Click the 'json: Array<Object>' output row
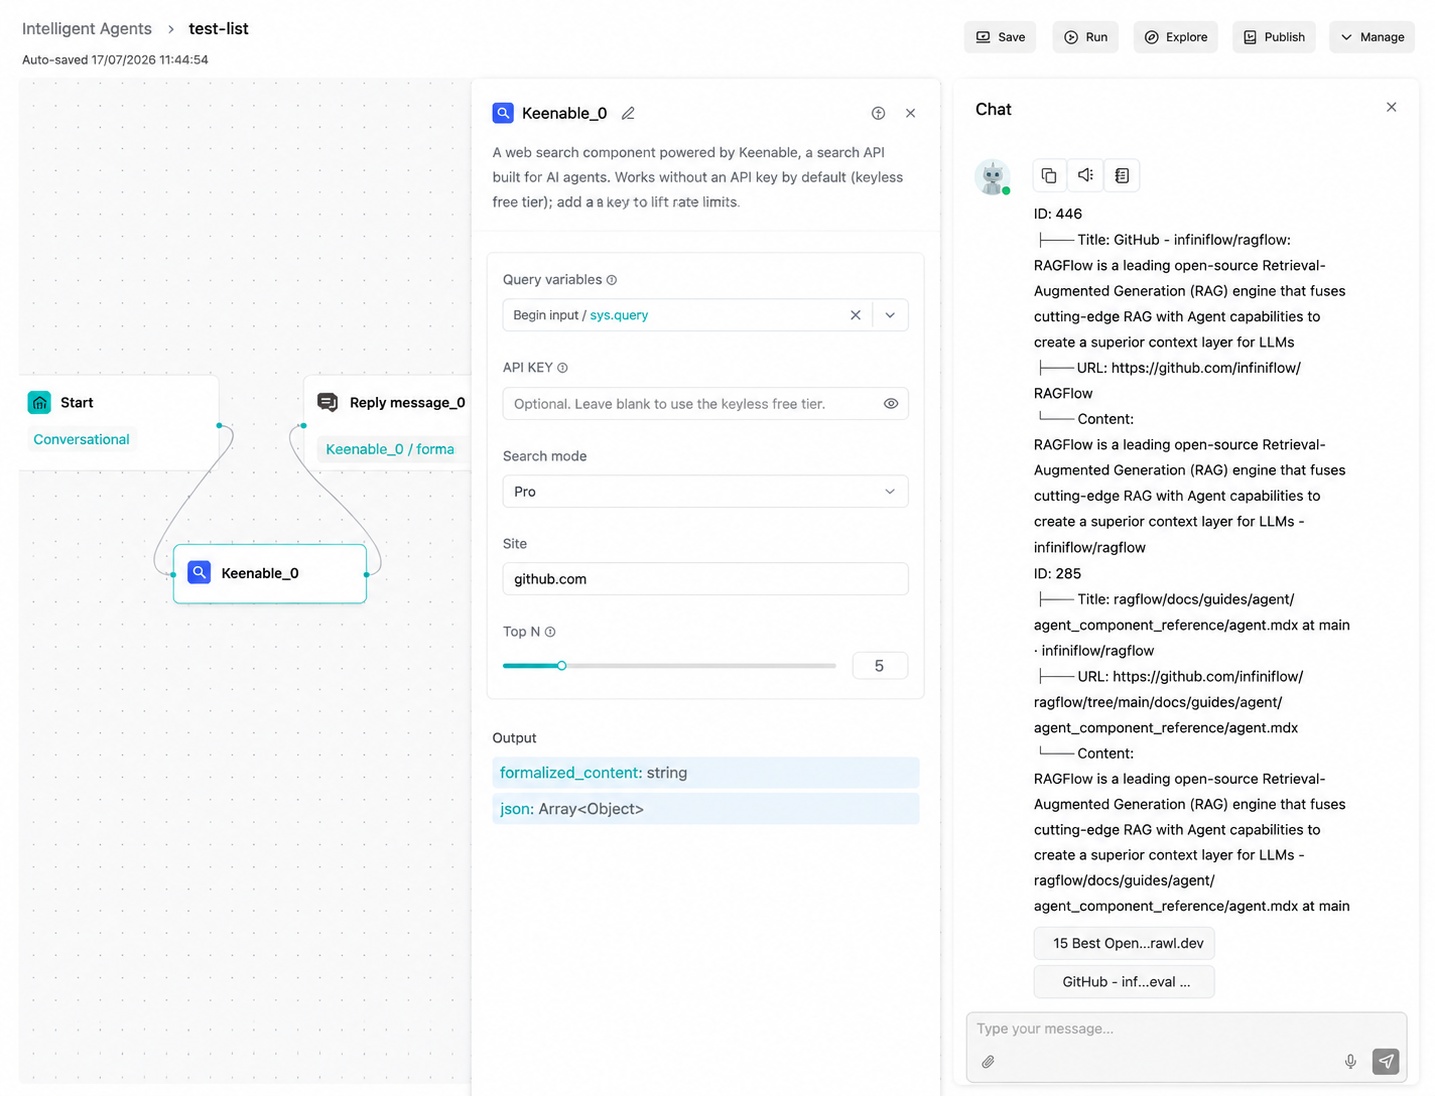 coord(705,809)
